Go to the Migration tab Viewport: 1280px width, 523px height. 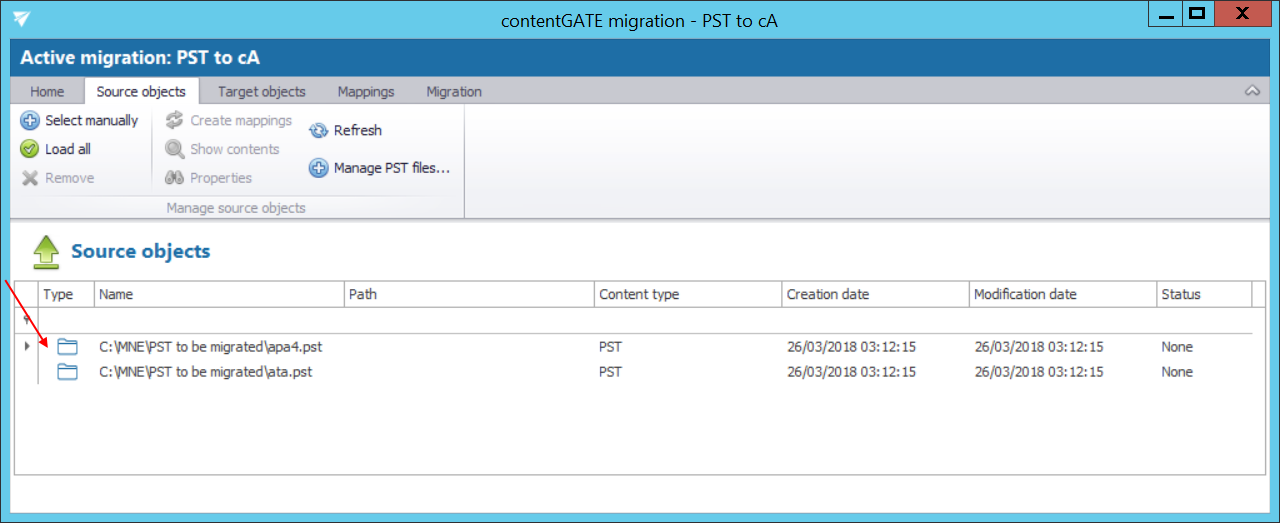click(x=454, y=91)
